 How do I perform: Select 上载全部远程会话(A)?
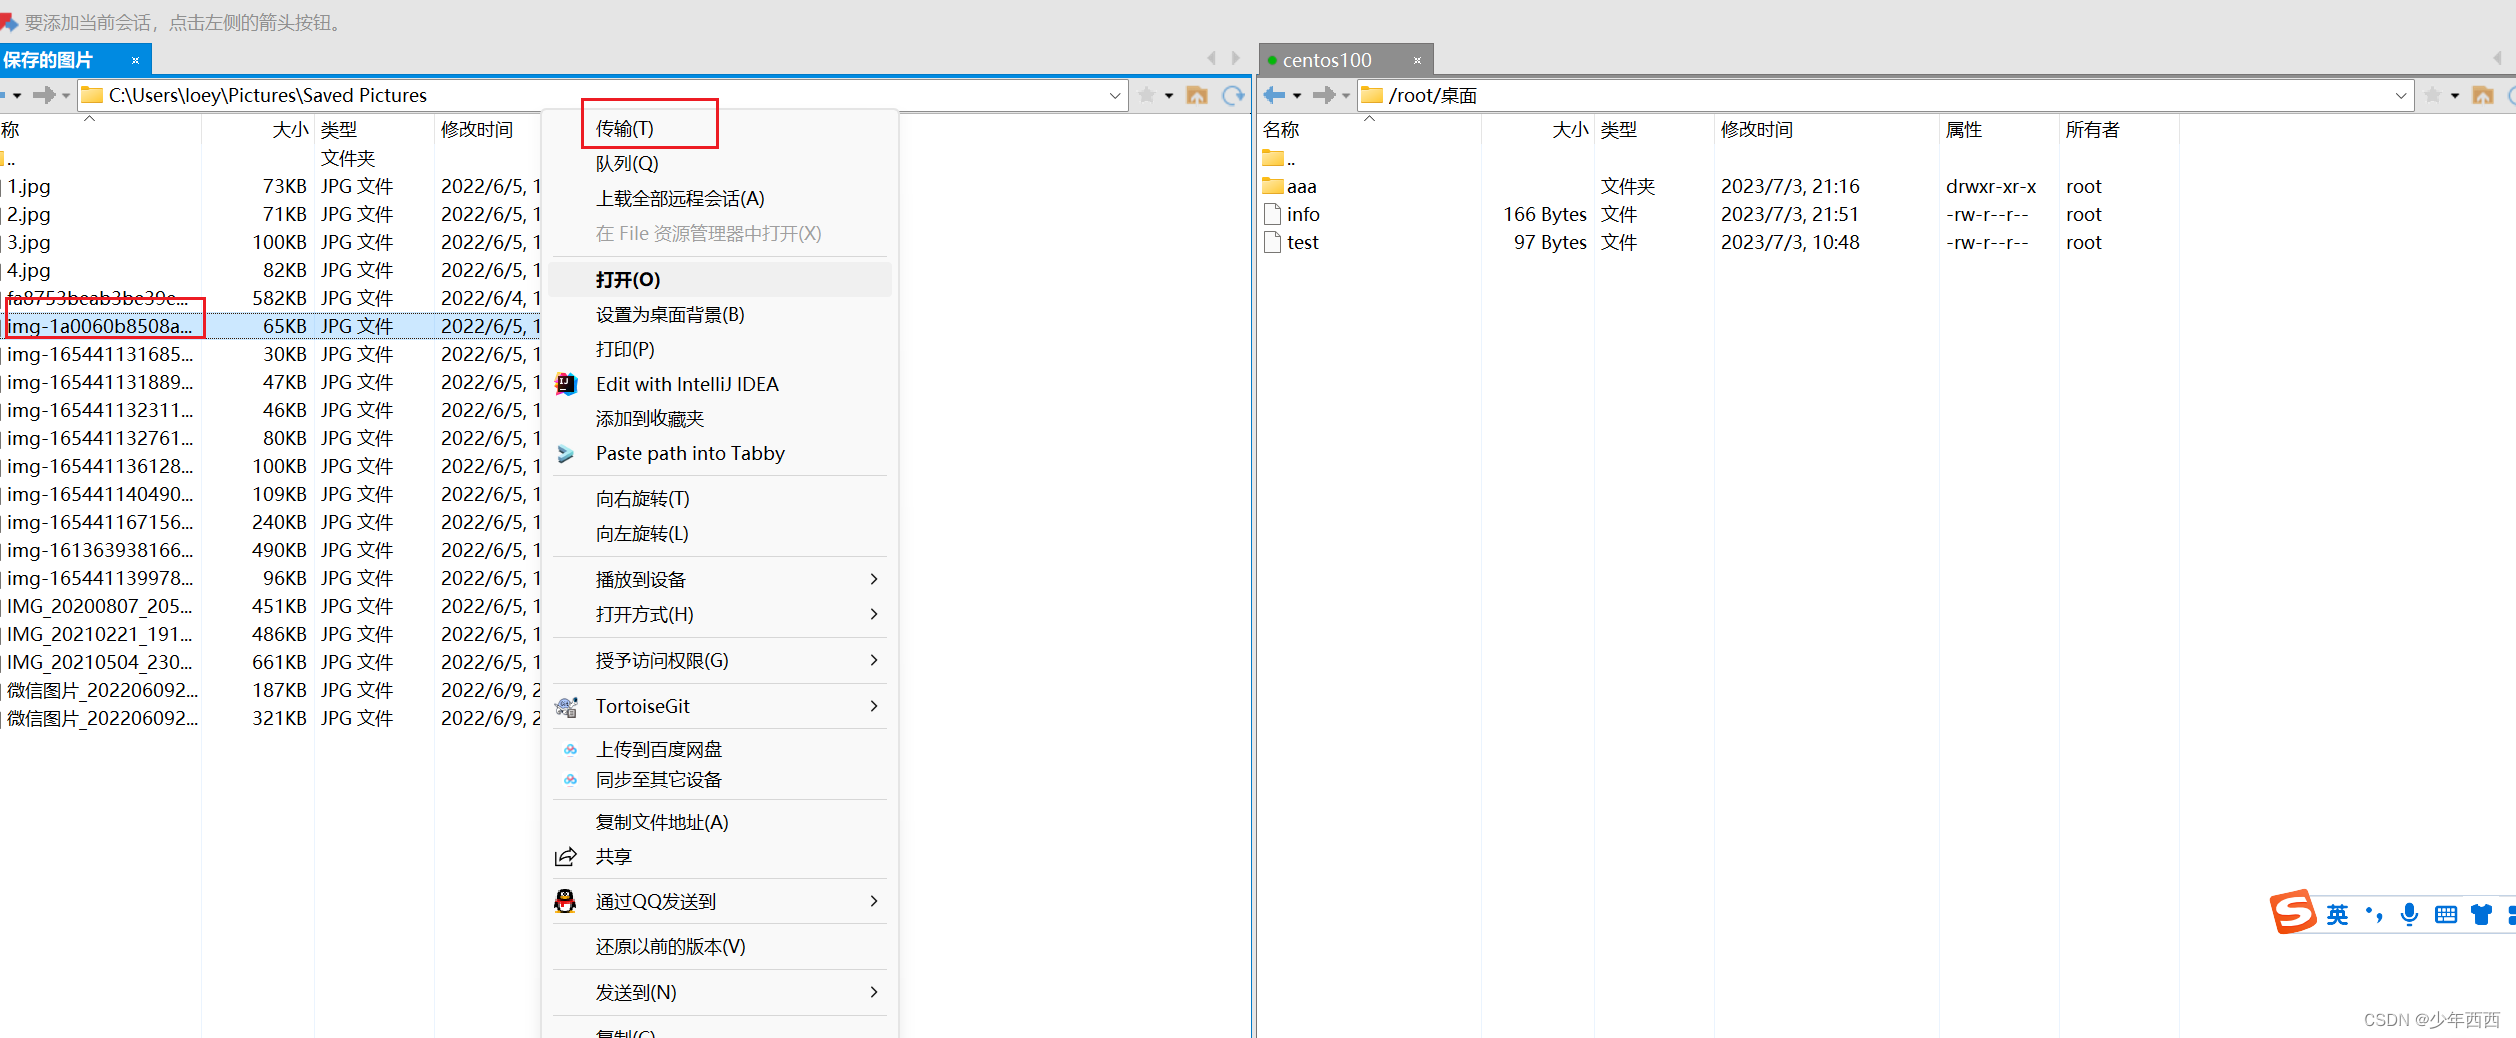[720, 199]
